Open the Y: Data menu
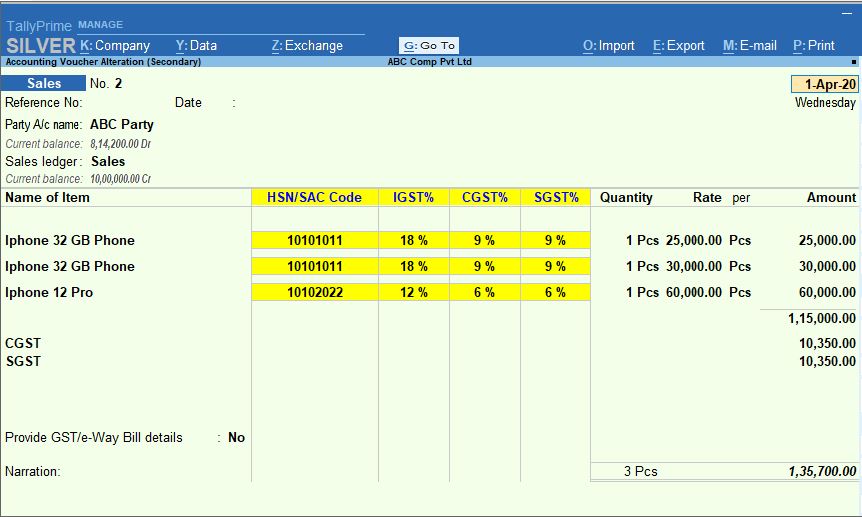The image size is (862, 517). click(196, 46)
